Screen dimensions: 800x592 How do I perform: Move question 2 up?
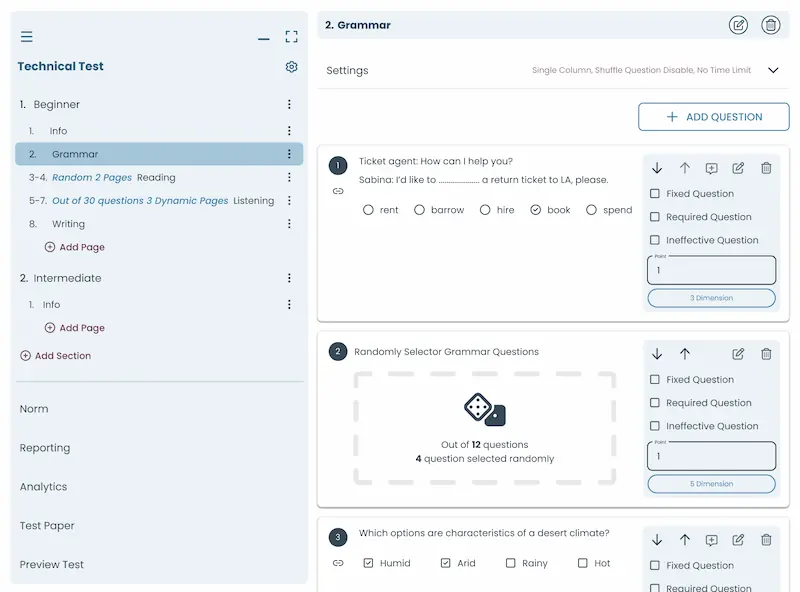point(685,354)
